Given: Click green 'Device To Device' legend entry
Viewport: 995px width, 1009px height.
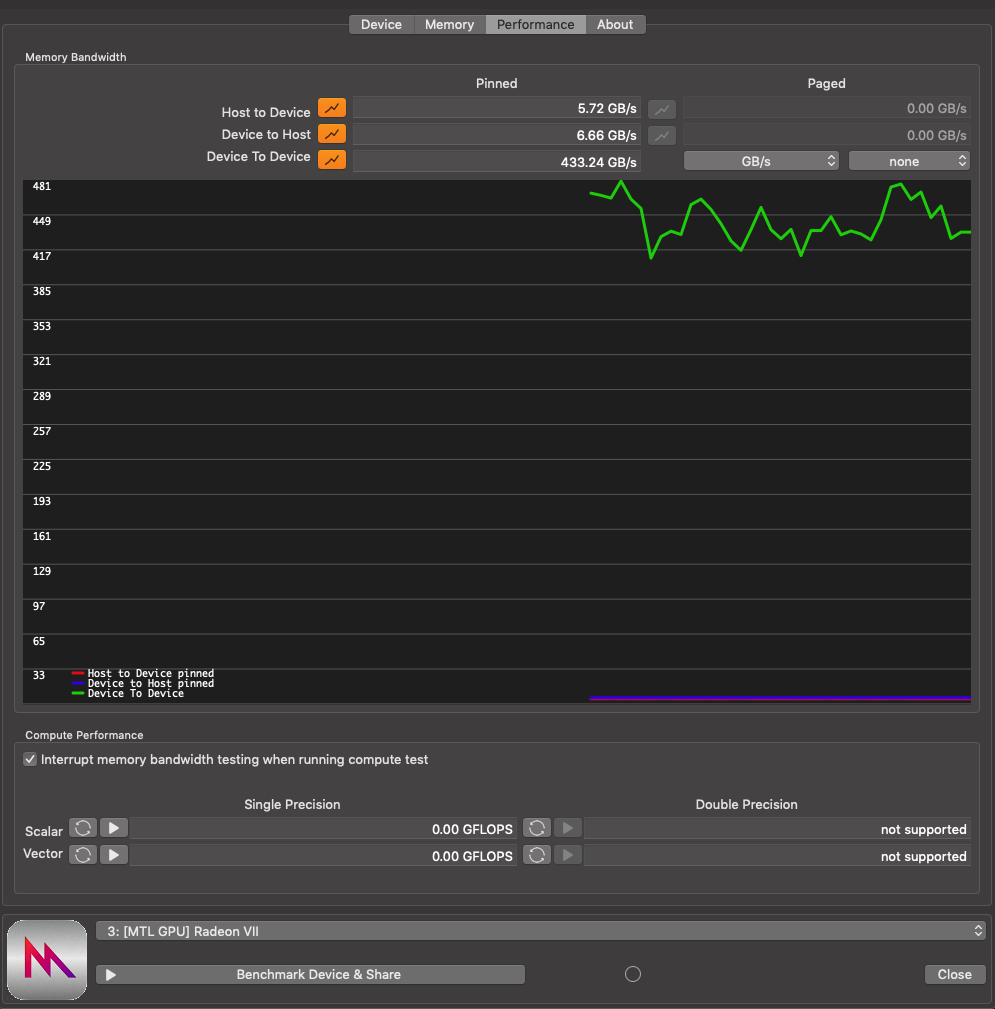Looking at the screenshot, I should [x=128, y=694].
